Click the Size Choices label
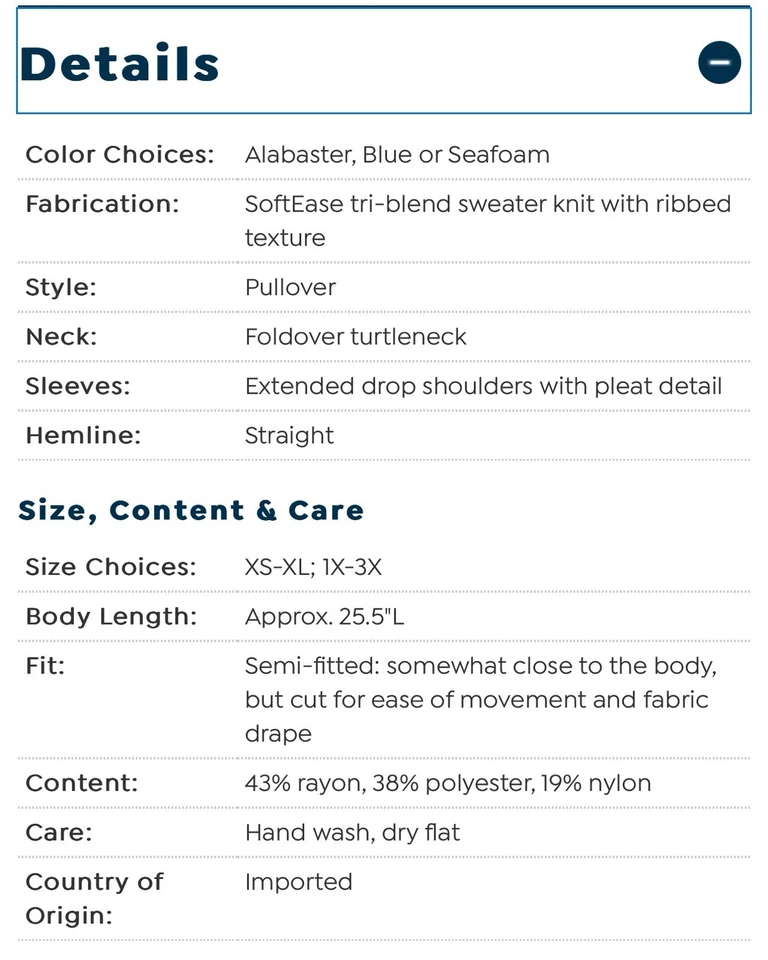 pos(111,567)
